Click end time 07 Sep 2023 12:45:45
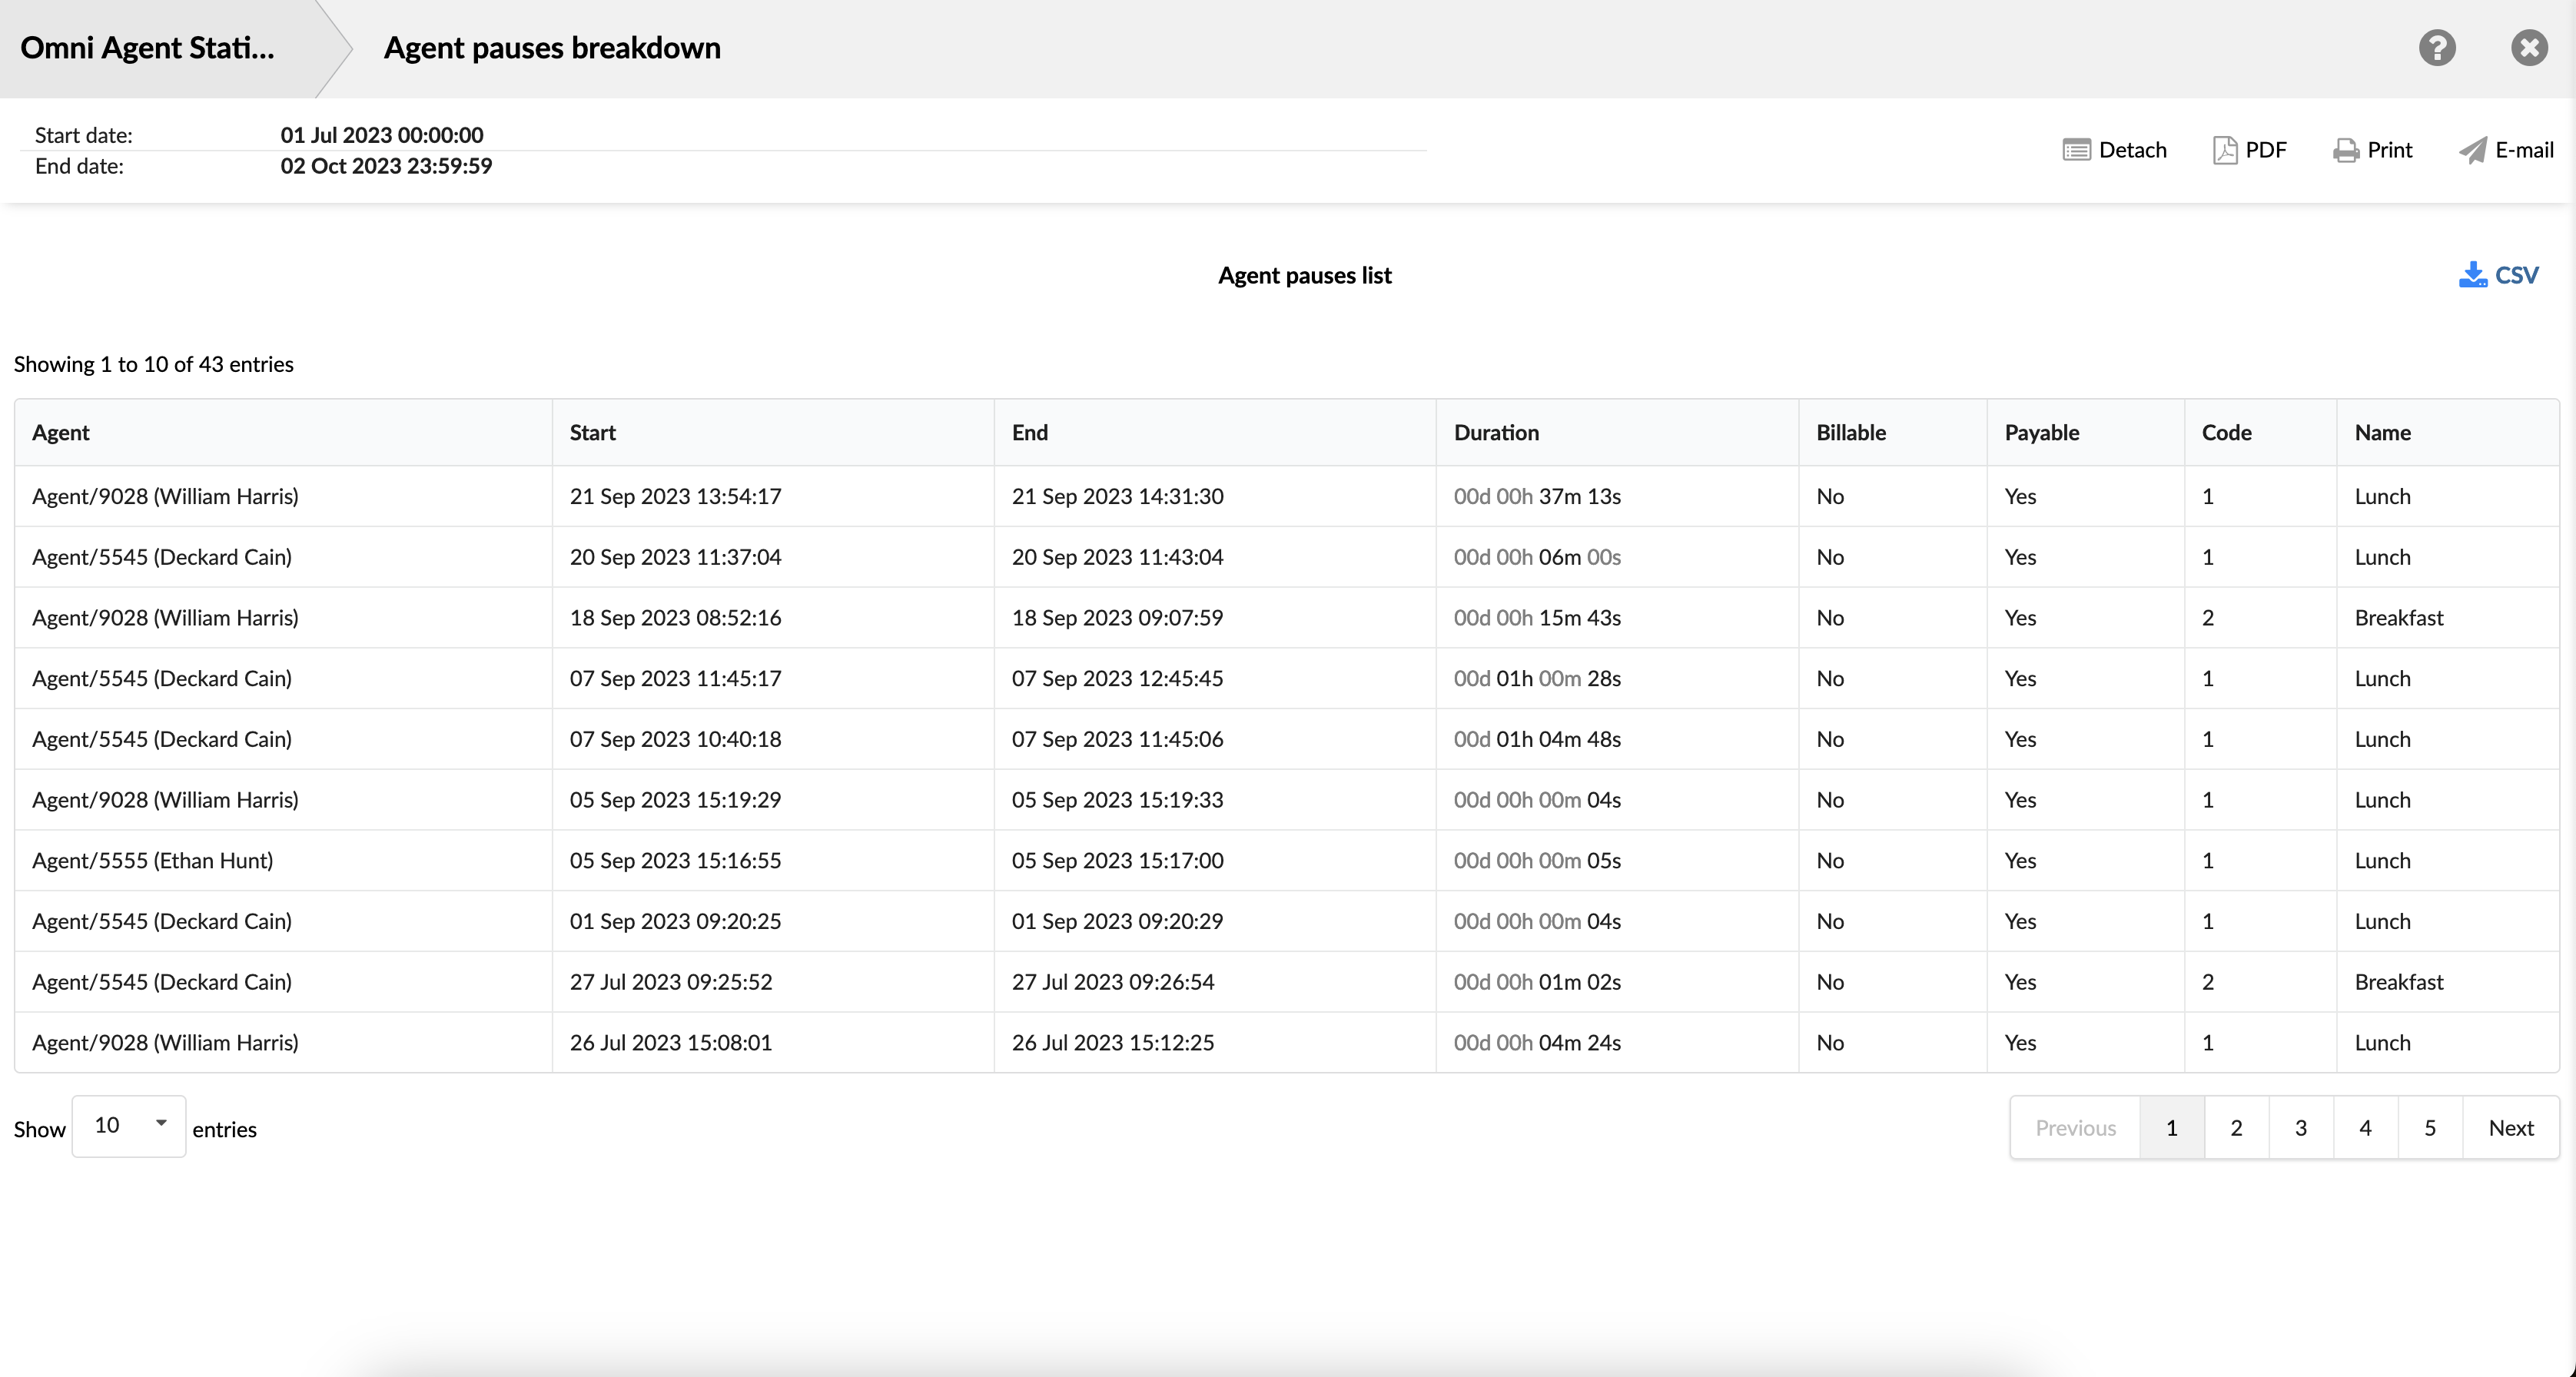 (x=1117, y=679)
